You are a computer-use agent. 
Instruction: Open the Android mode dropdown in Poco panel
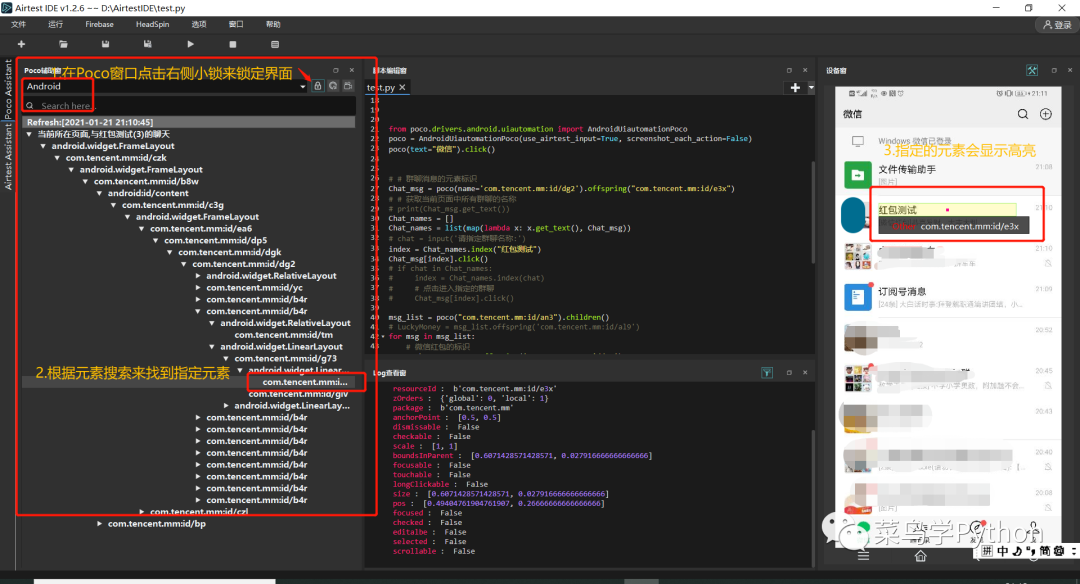(302, 87)
